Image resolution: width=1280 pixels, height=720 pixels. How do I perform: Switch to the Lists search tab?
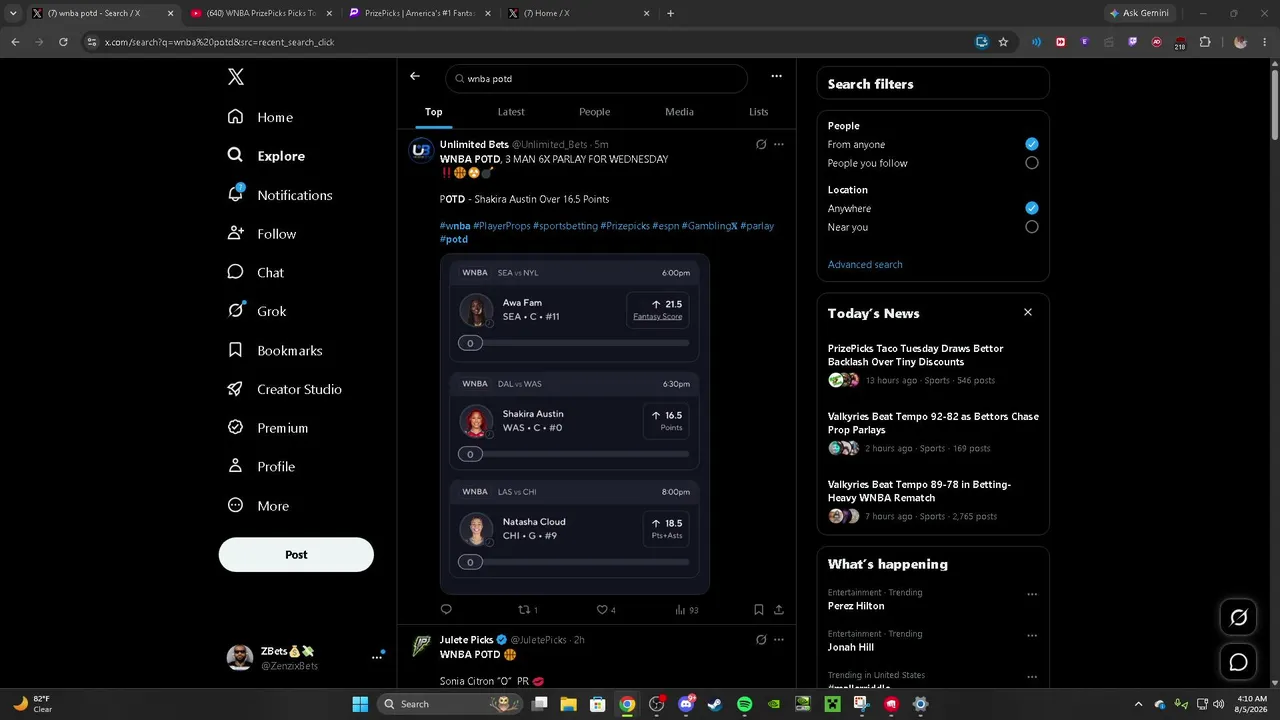point(759,112)
